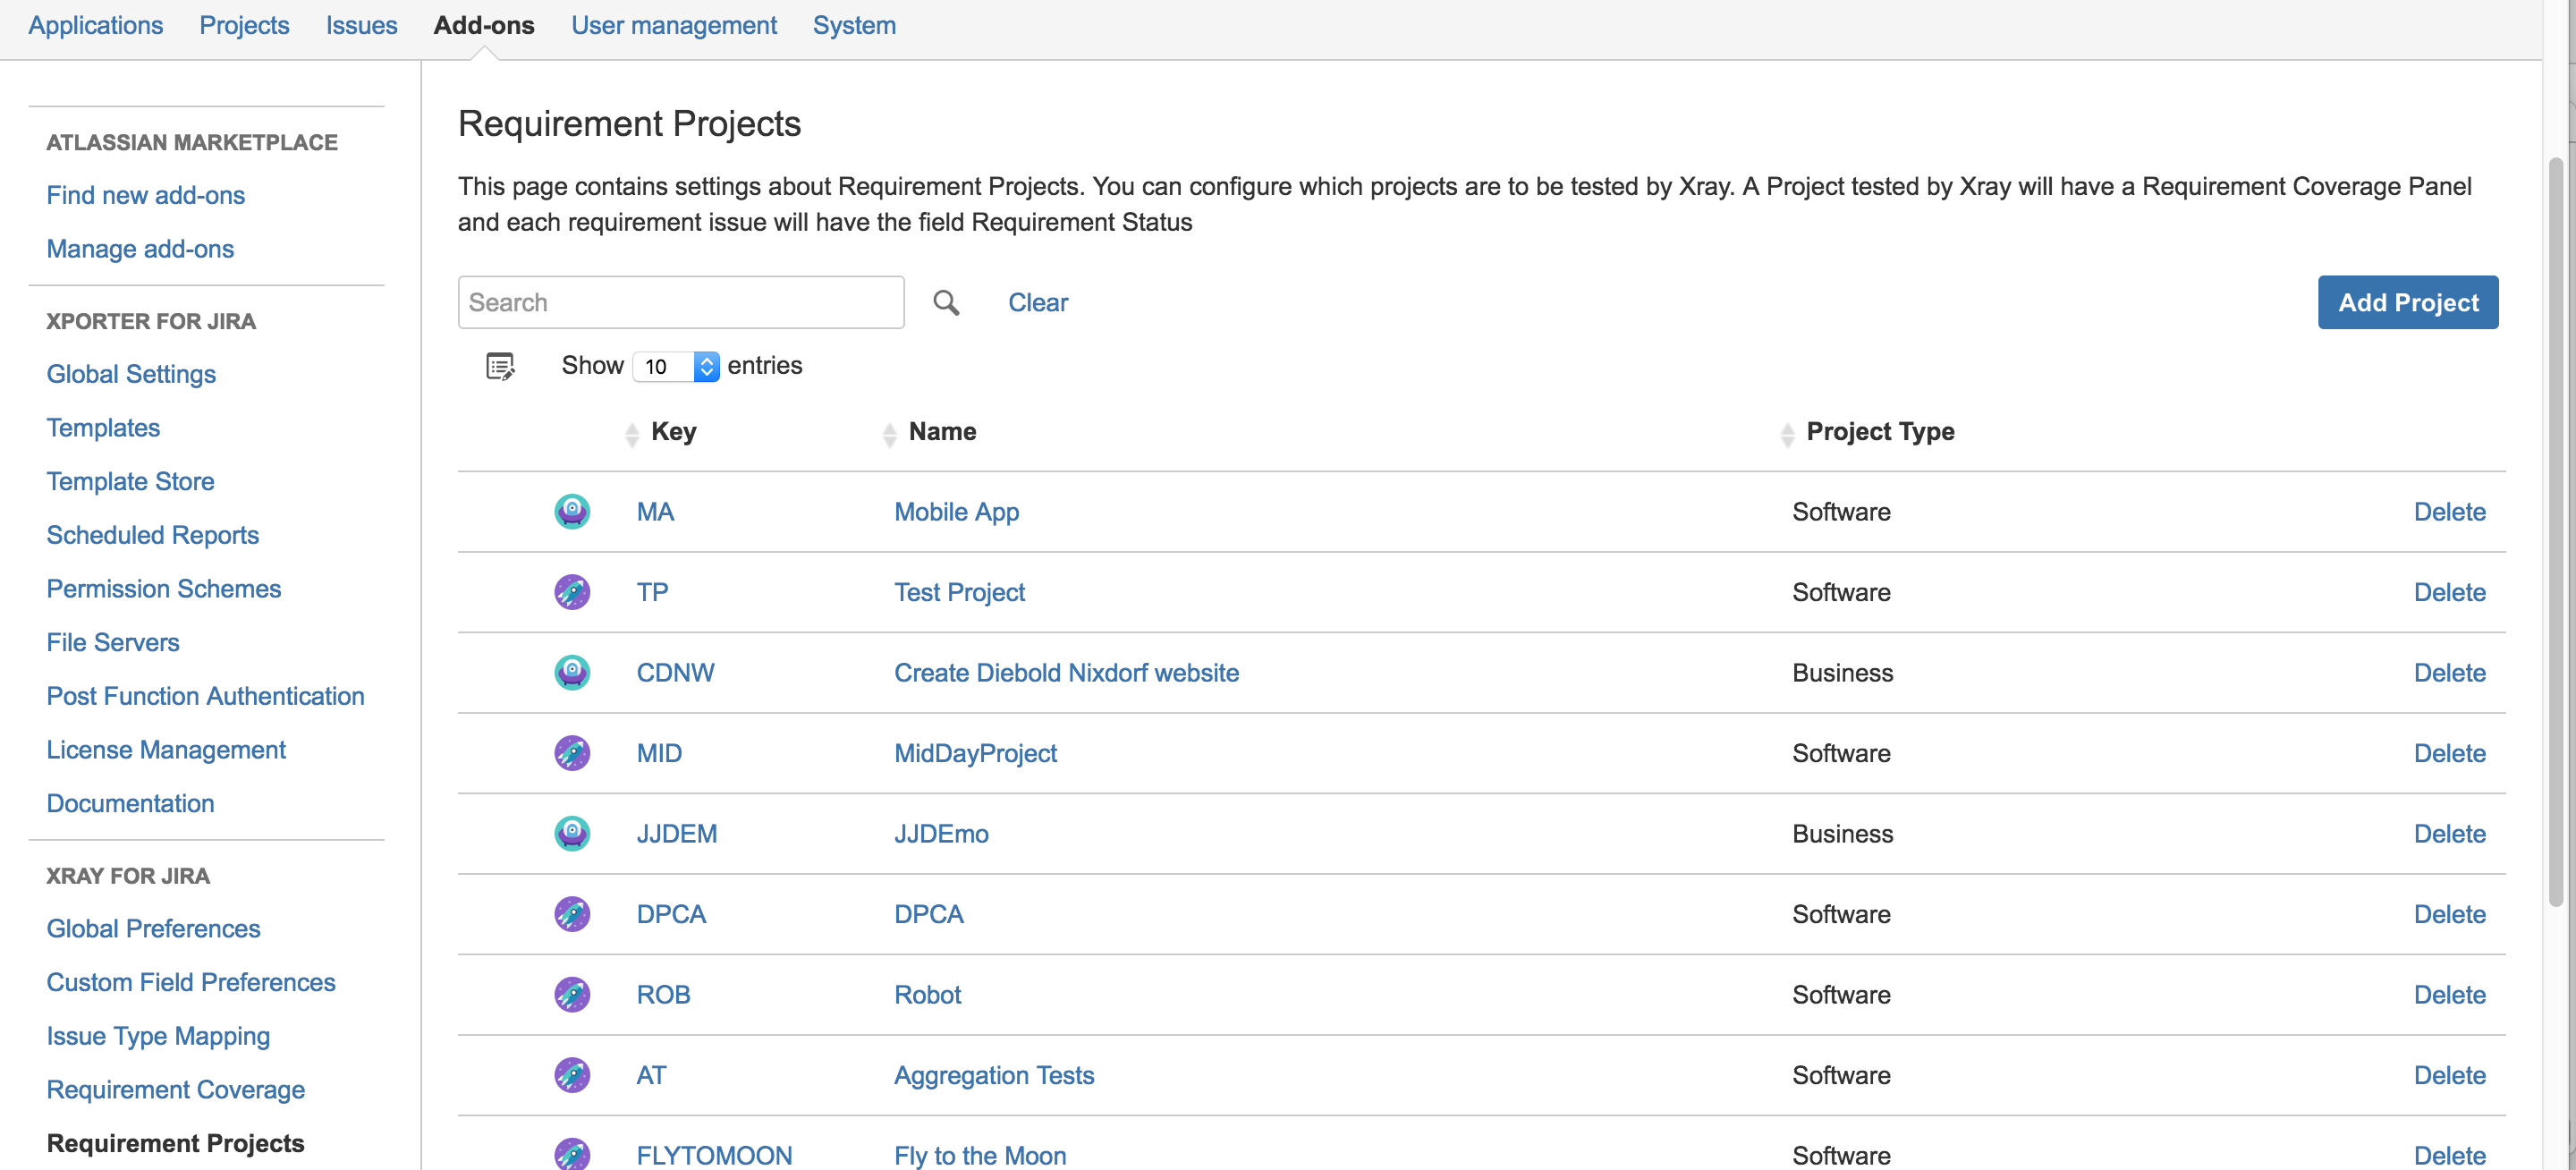
Task: Open the MidDayProject name link
Action: [x=975, y=753]
